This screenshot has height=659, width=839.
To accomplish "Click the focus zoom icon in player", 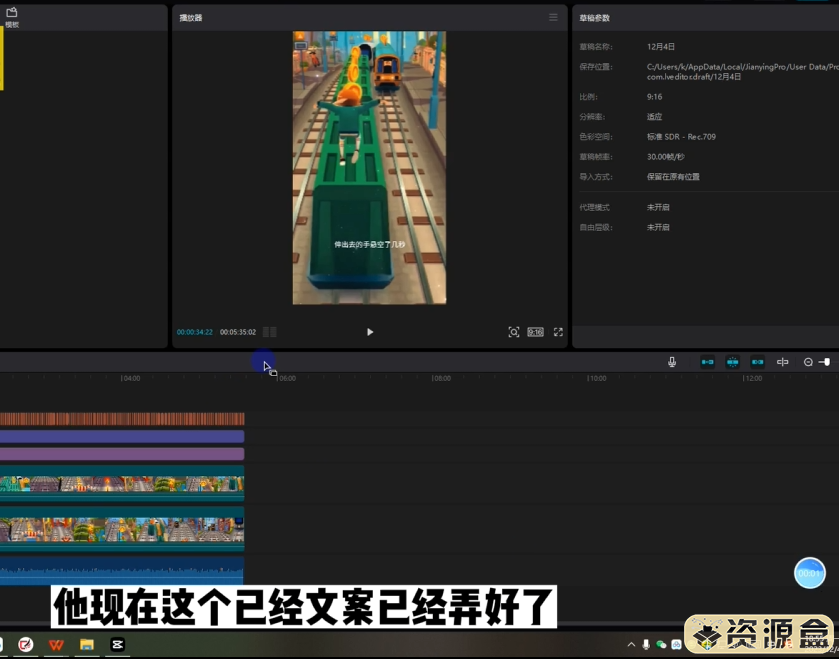I will (514, 332).
